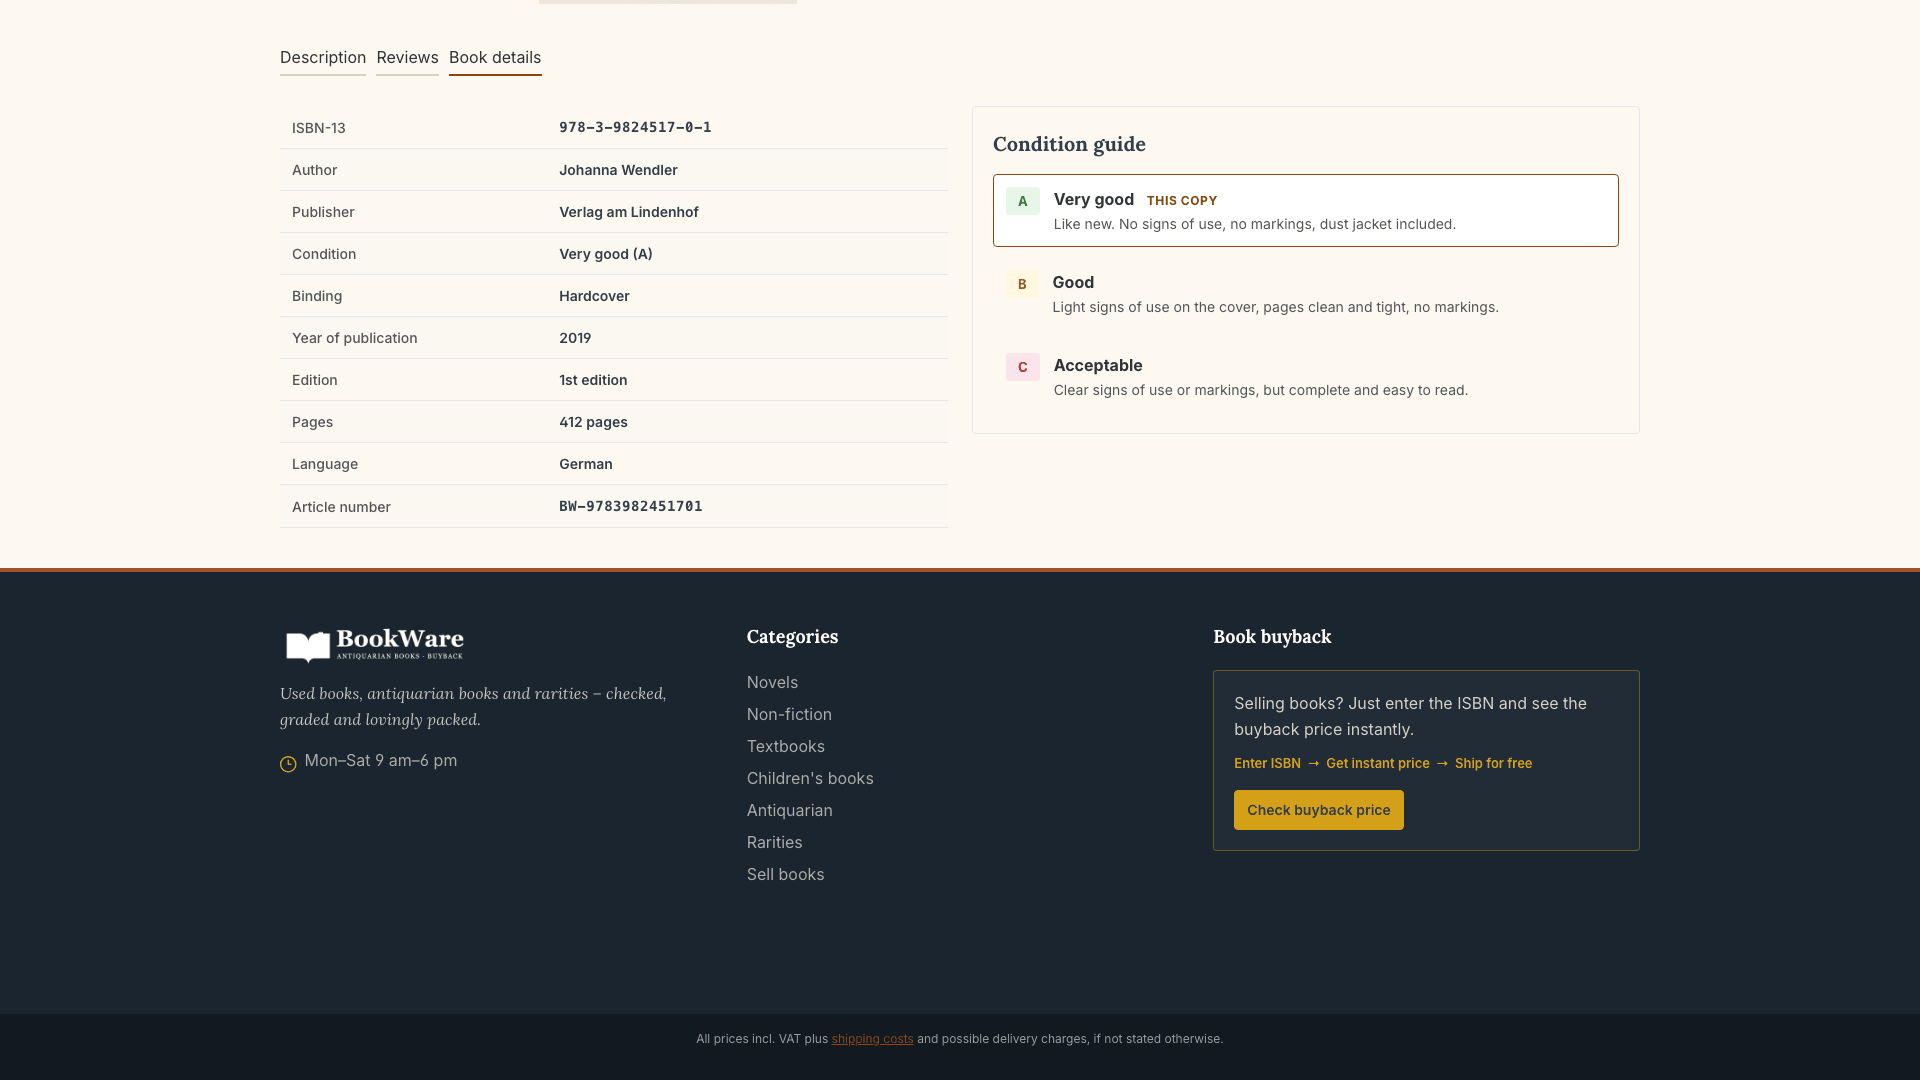Click the Ship for free step
The image size is (1920, 1080).
(1493, 763)
